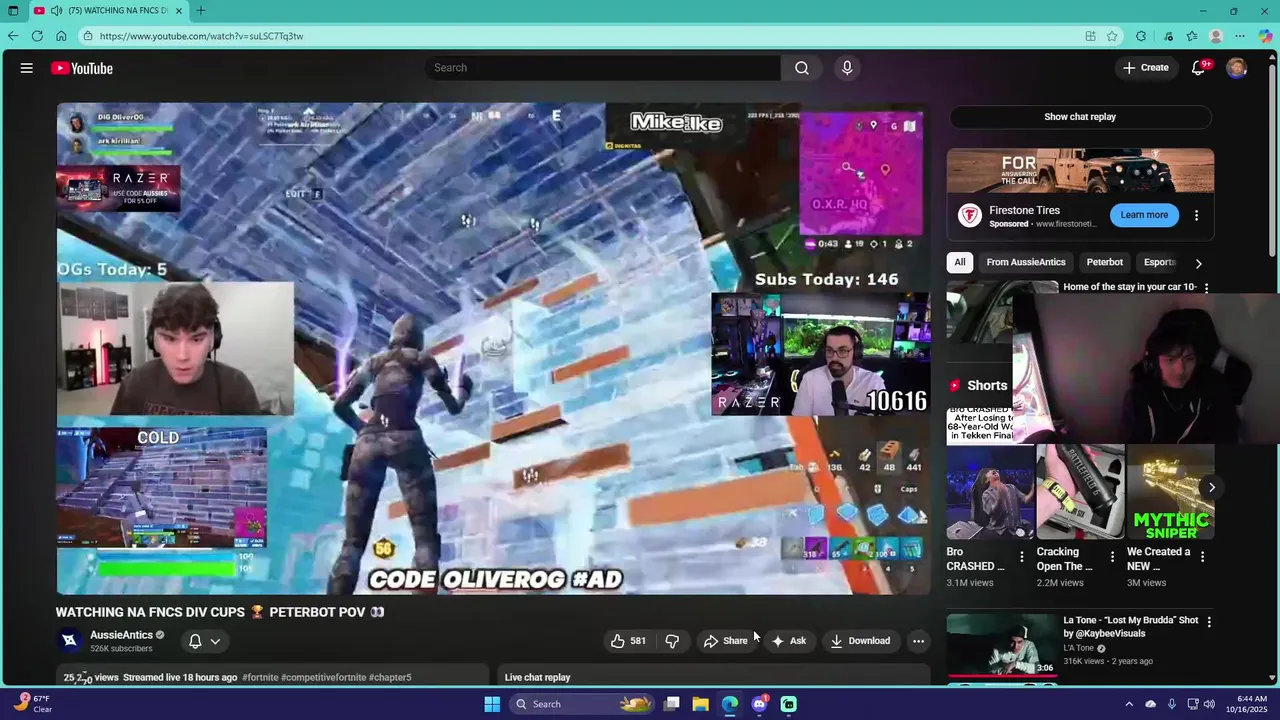Click the main video player
Viewport: 1280px width, 720px height.
493,349
